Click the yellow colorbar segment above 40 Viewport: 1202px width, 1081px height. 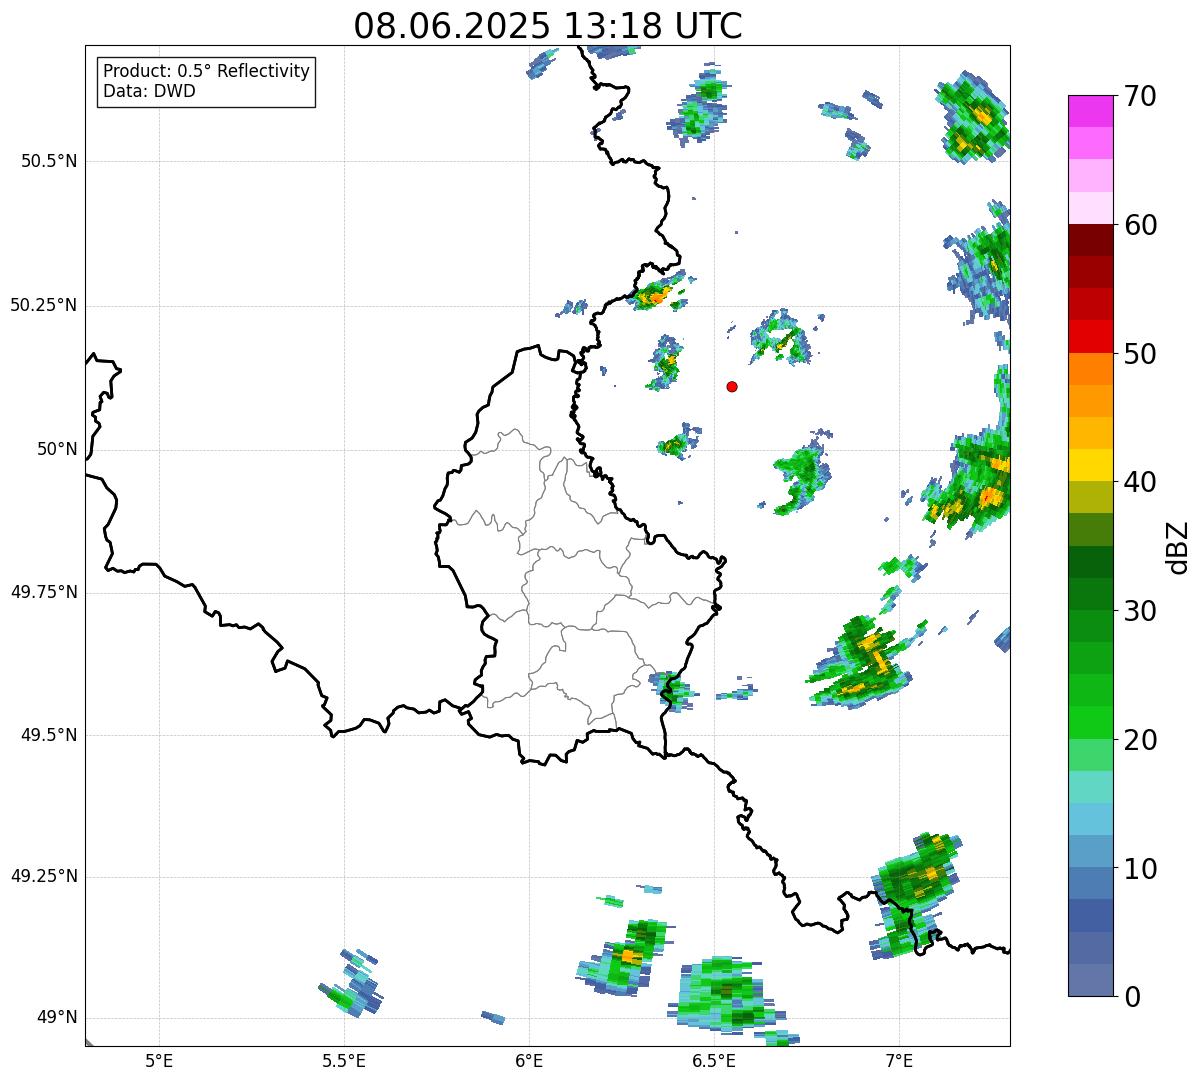(x=1090, y=465)
